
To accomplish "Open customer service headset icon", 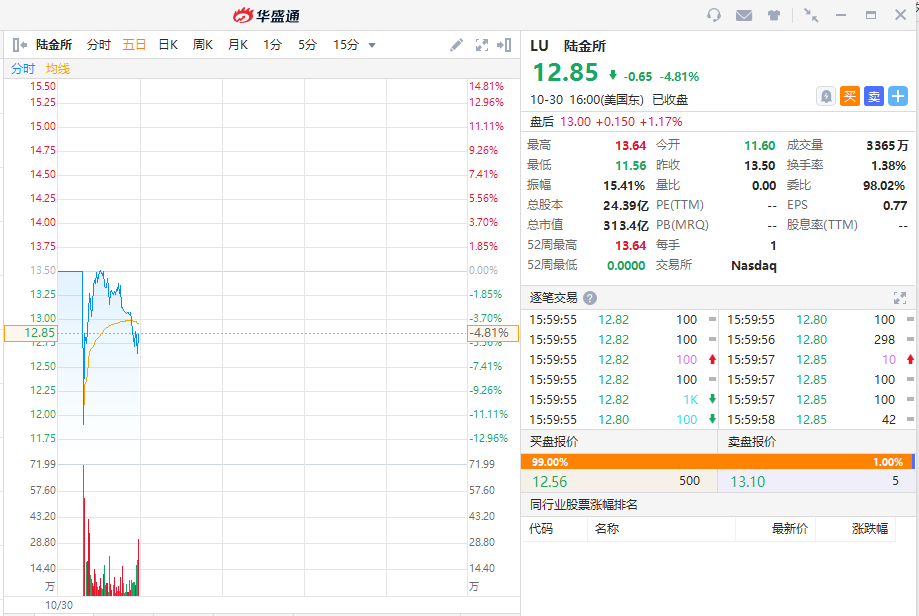I will pos(714,15).
